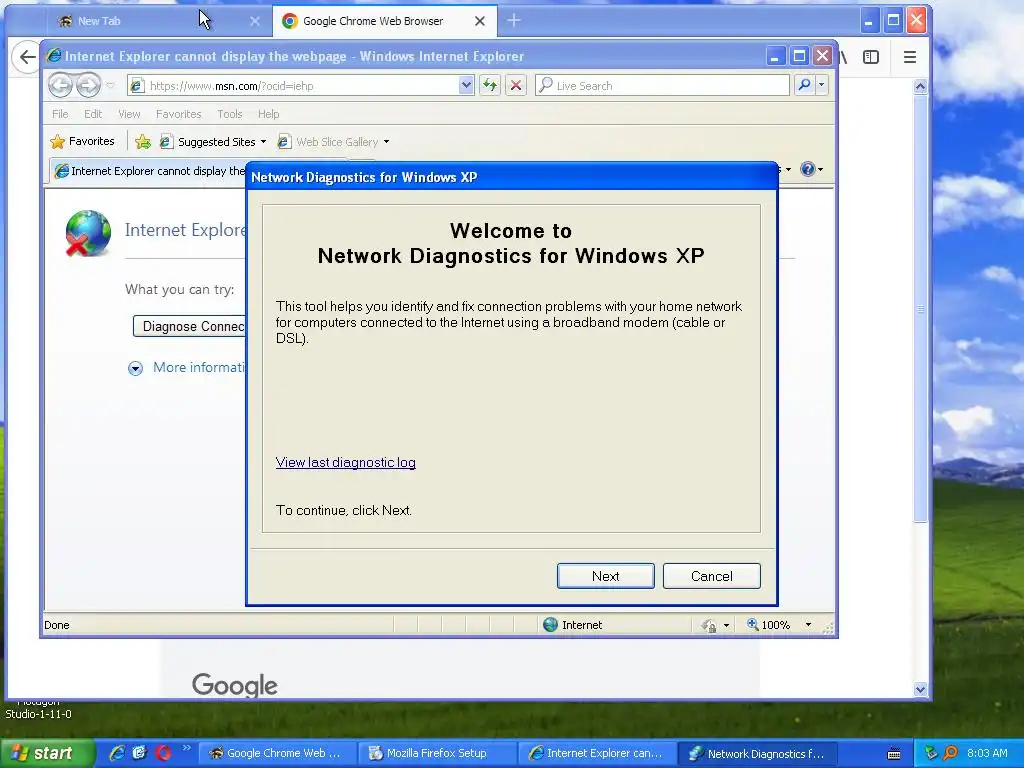Open the Windows Start menu
Screen dimensions: 1024x768
coord(47,754)
